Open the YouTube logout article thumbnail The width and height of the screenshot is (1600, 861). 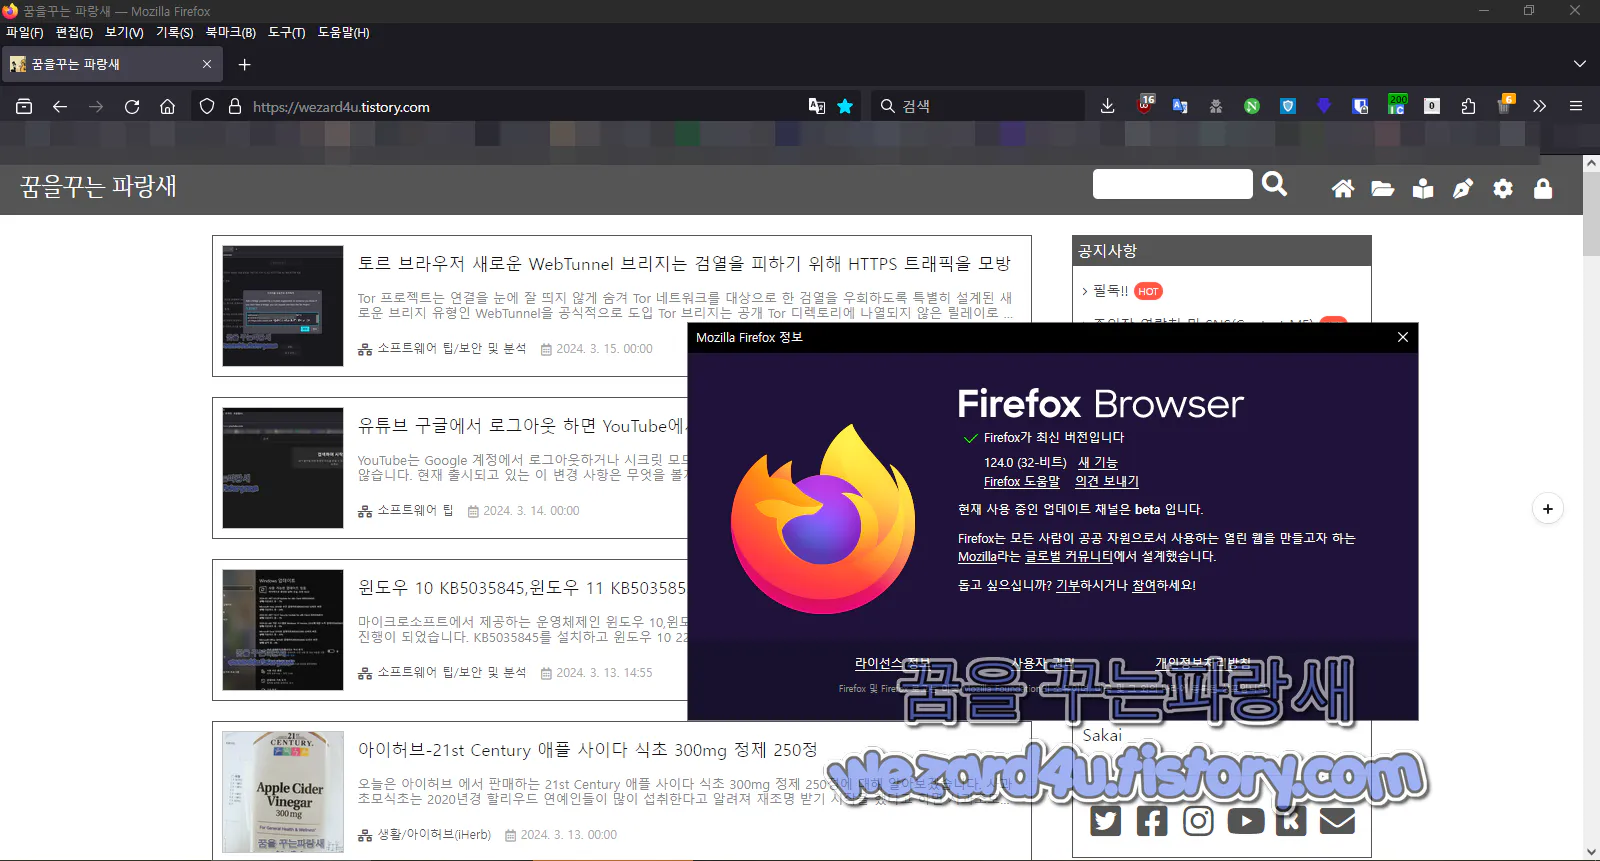pyautogui.click(x=283, y=468)
